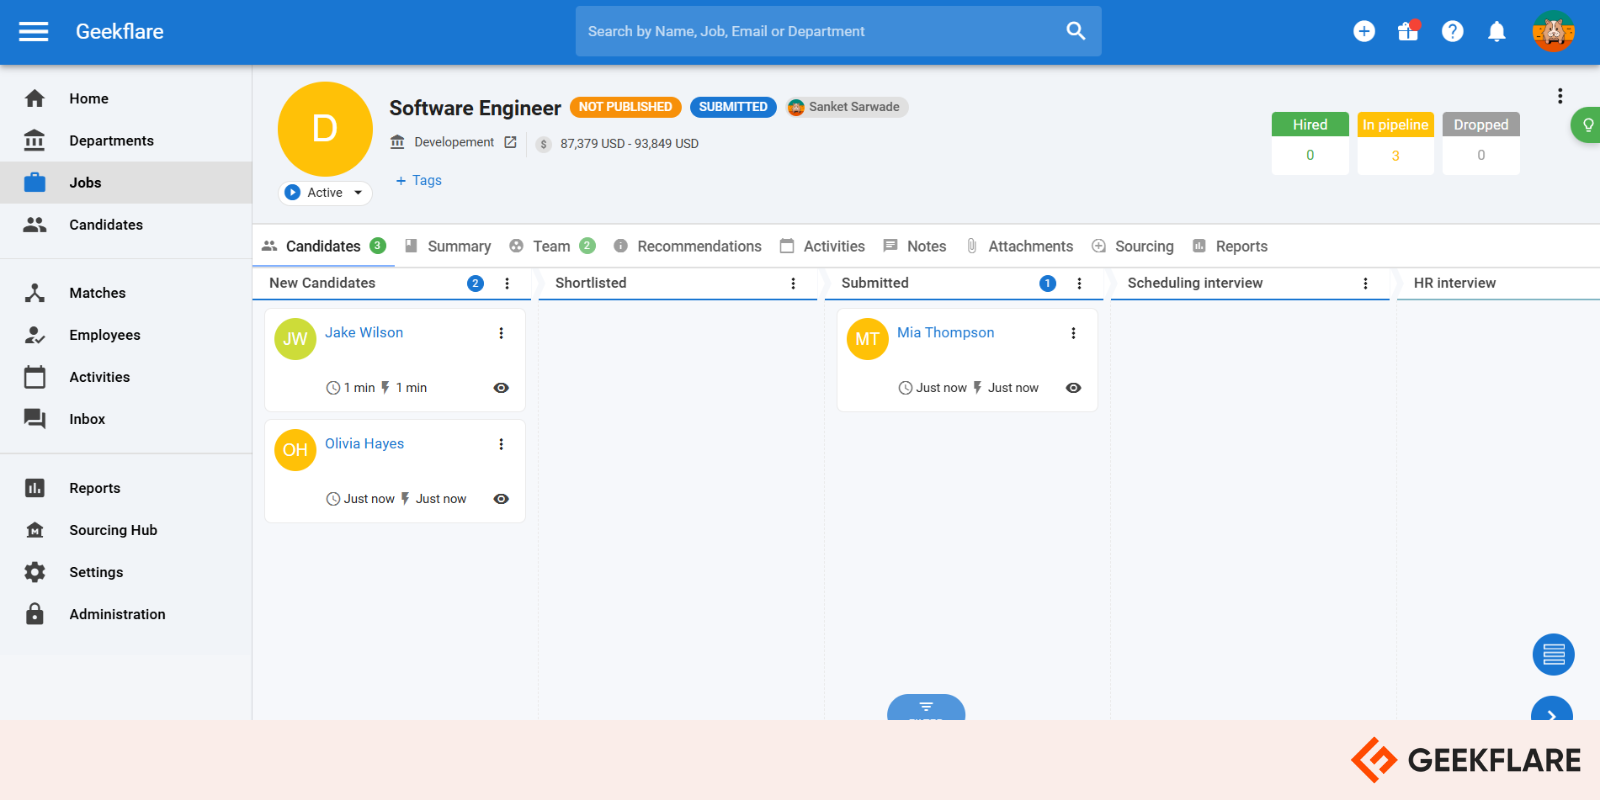Open Mia Thompson card options menu
Image resolution: width=1600 pixels, height=800 pixels.
(1073, 333)
